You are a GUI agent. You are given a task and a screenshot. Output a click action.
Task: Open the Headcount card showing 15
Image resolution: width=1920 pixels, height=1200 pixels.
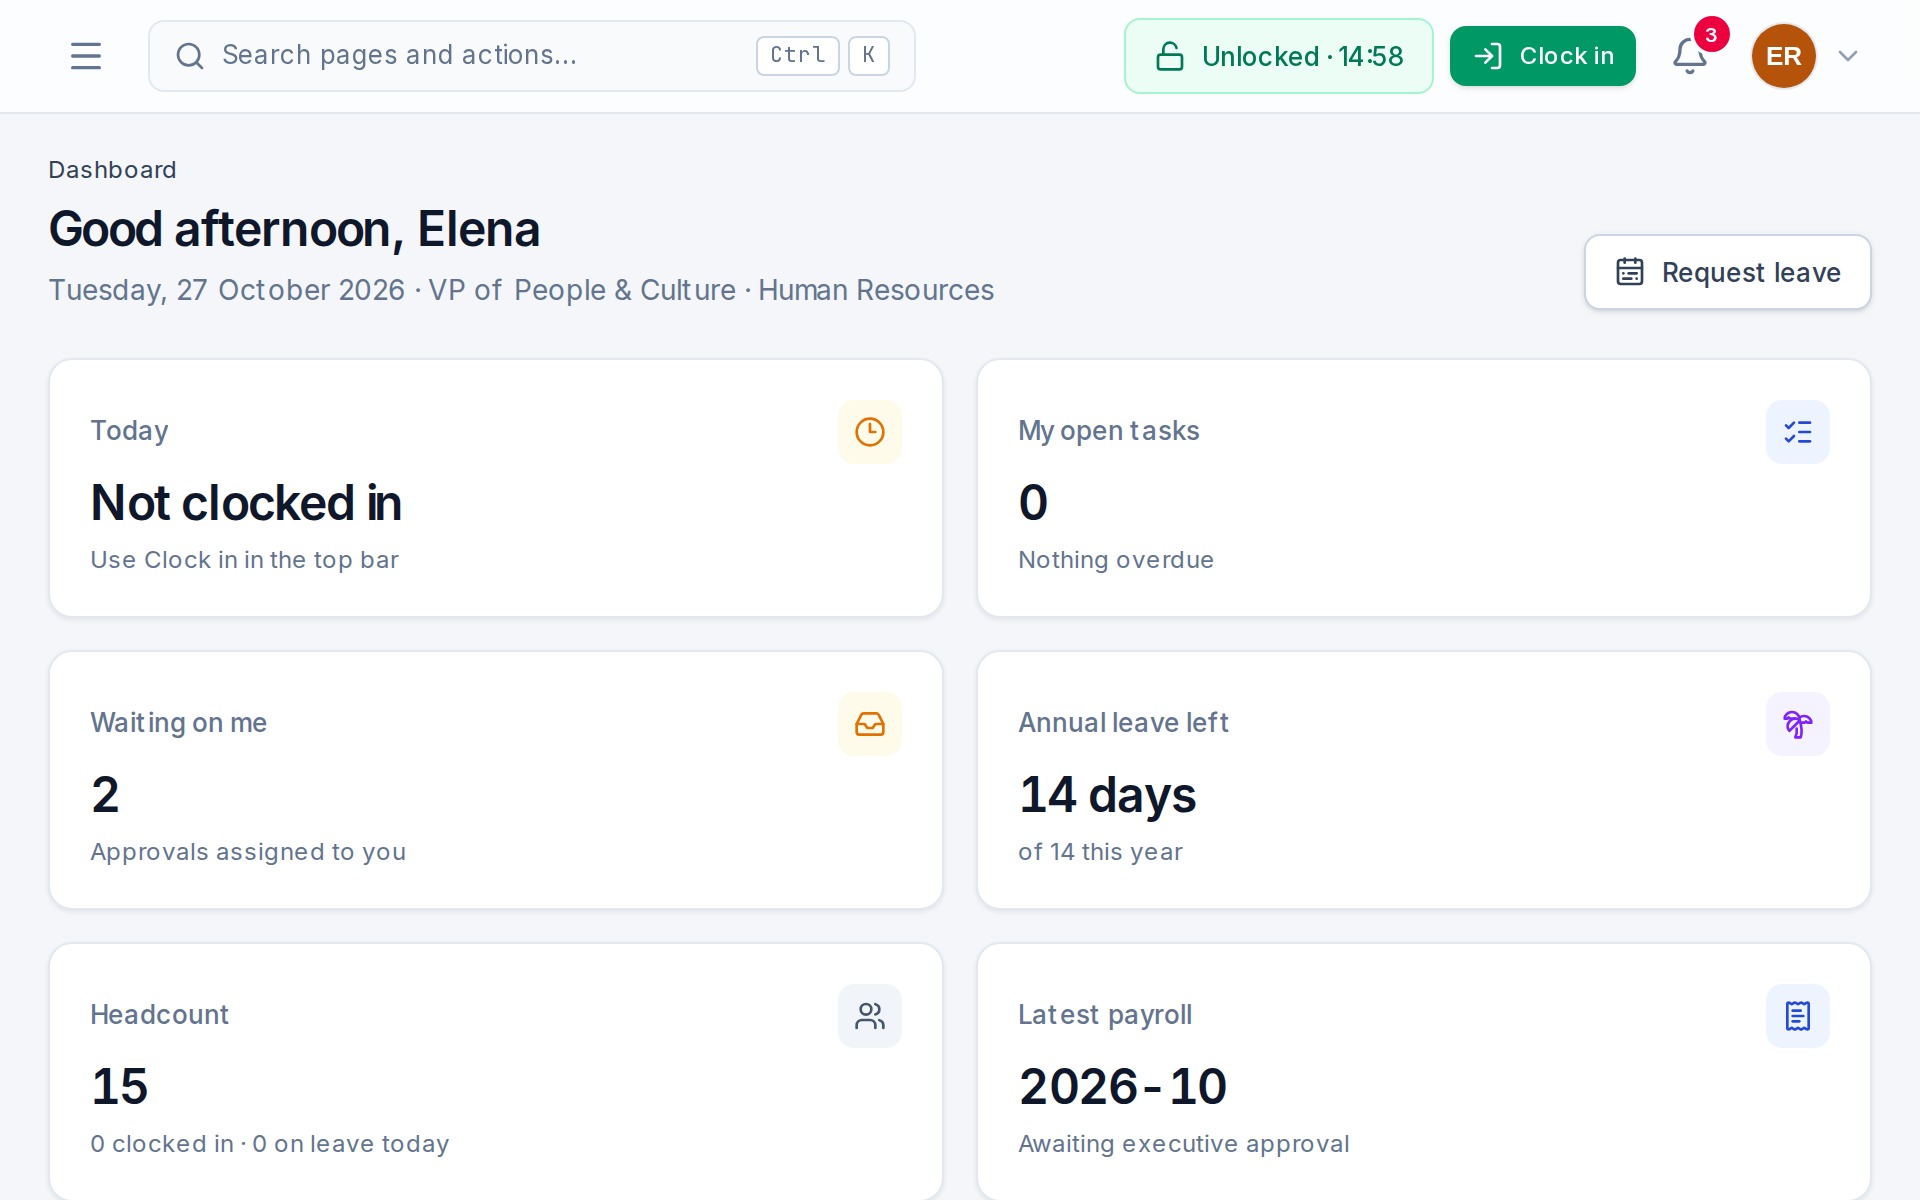496,1071
